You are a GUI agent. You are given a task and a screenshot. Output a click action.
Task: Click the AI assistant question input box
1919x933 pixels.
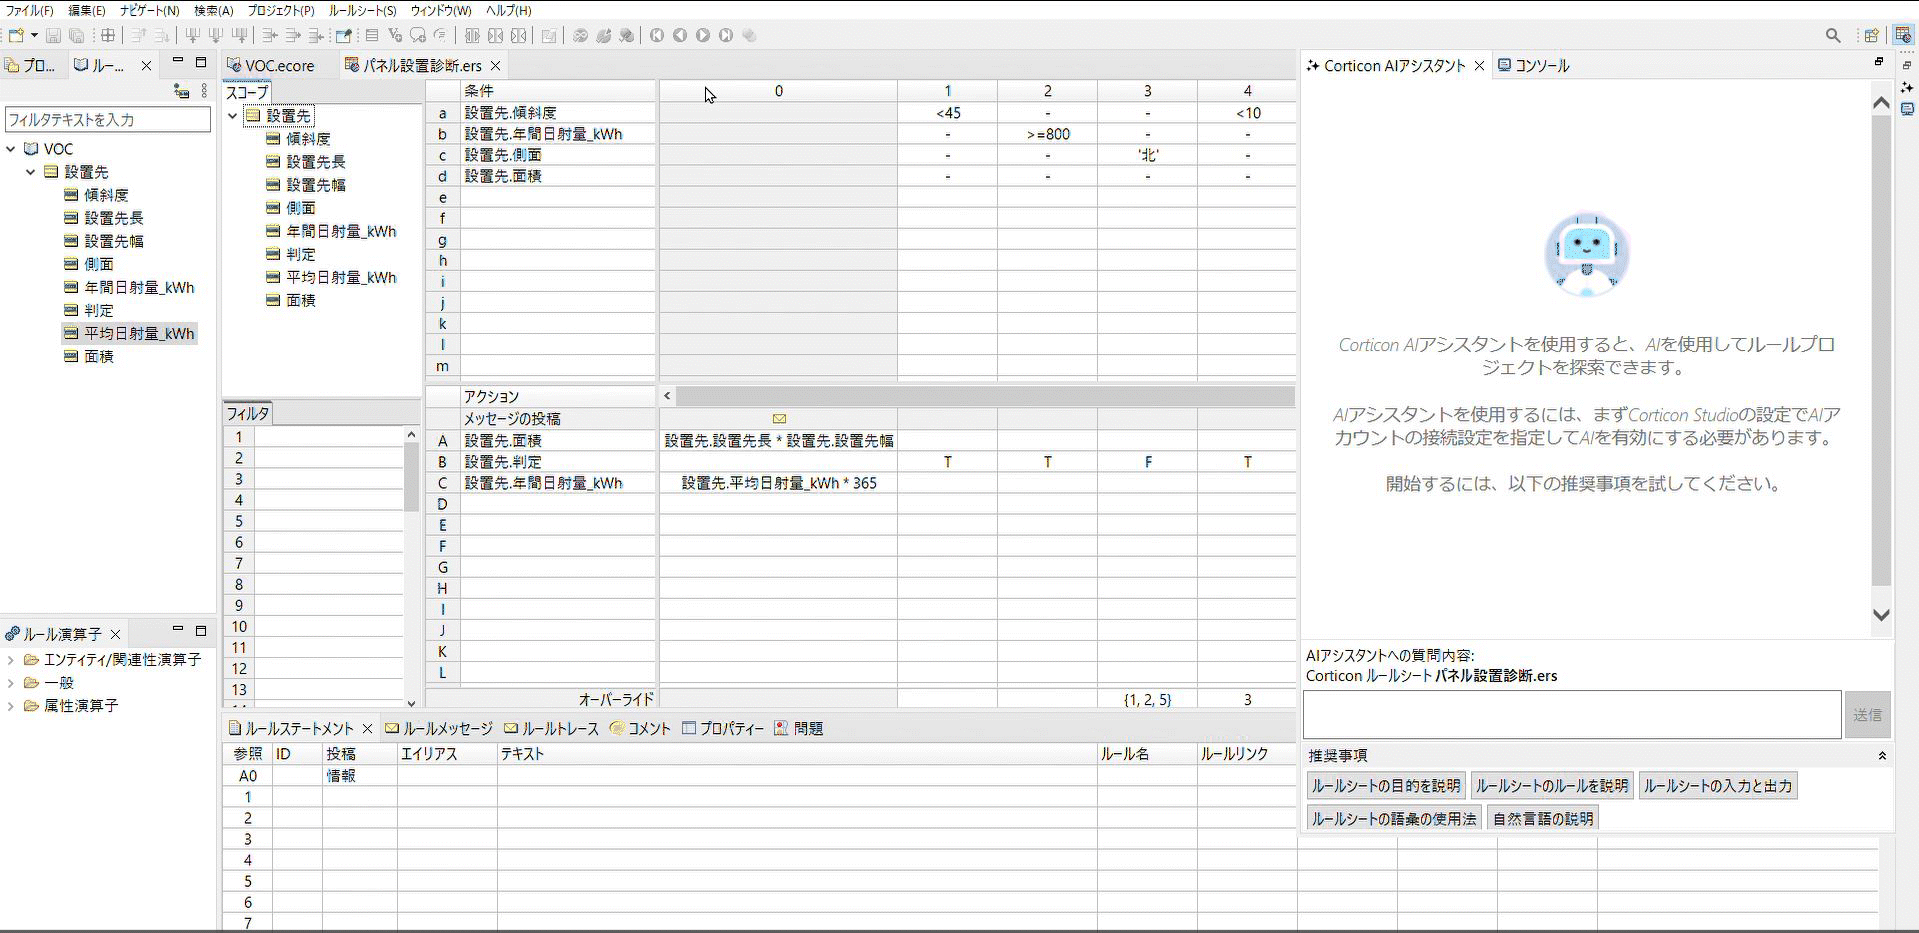click(x=1571, y=715)
